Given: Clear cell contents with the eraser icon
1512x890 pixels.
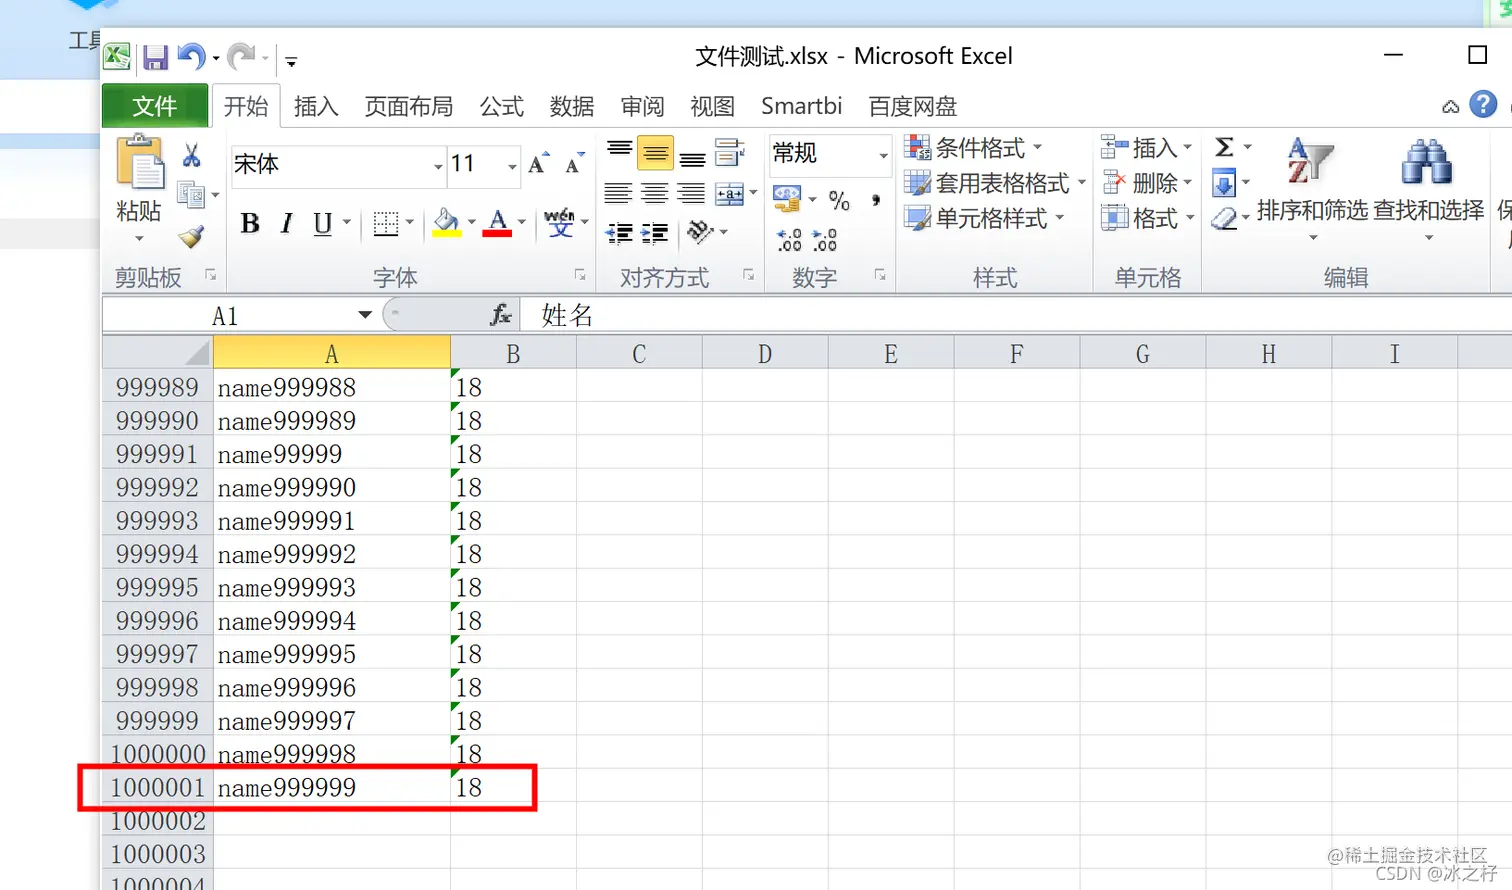Looking at the screenshot, I should coord(1223,218).
